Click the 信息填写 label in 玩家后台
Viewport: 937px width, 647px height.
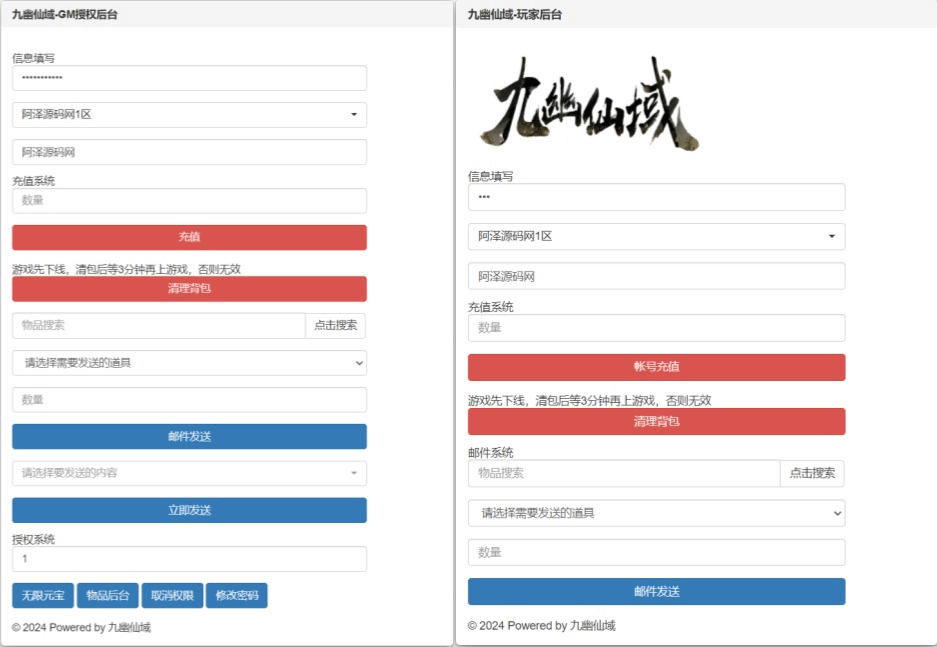491,176
